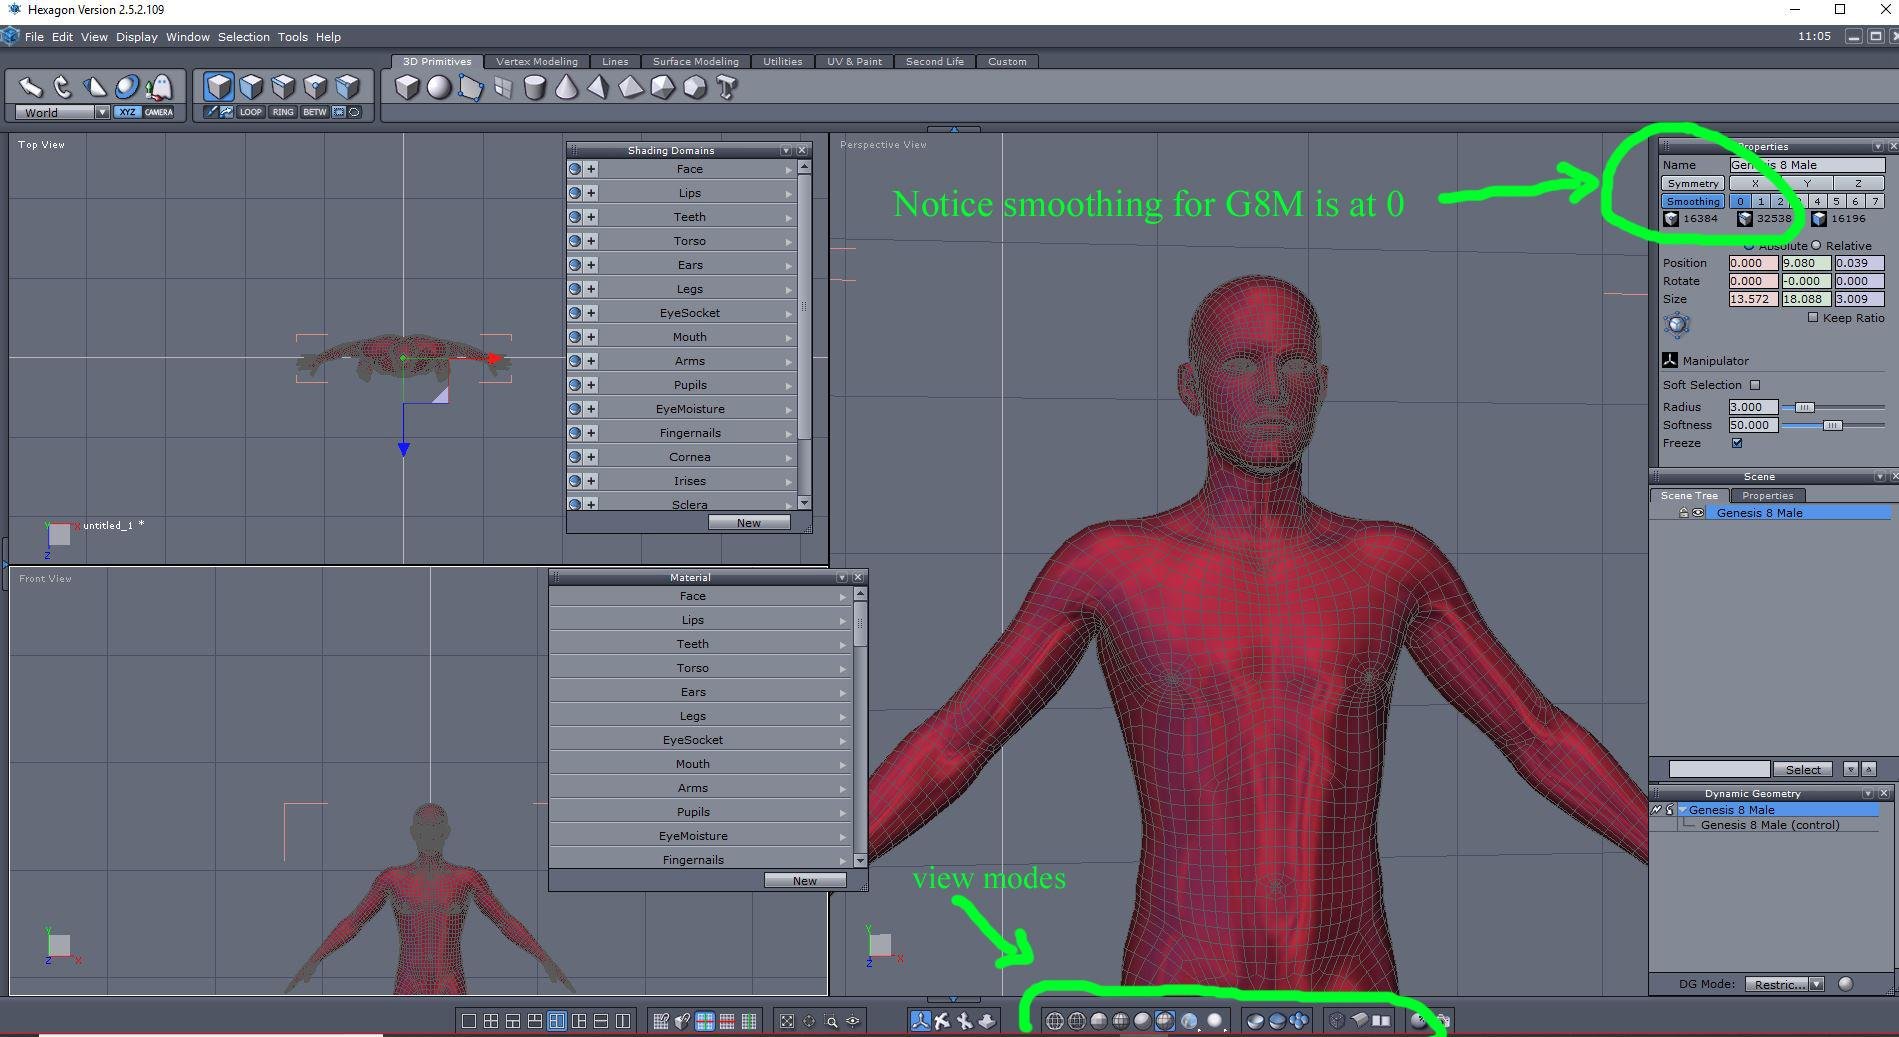This screenshot has height=1037, width=1899.
Task: Click New in Shading Domains panel
Action: click(x=749, y=523)
